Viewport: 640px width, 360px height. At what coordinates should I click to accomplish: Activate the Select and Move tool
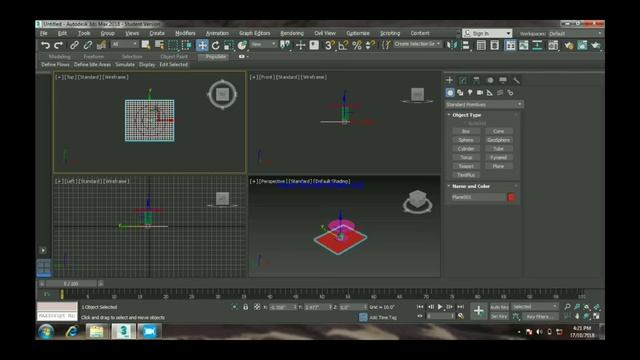tap(202, 45)
